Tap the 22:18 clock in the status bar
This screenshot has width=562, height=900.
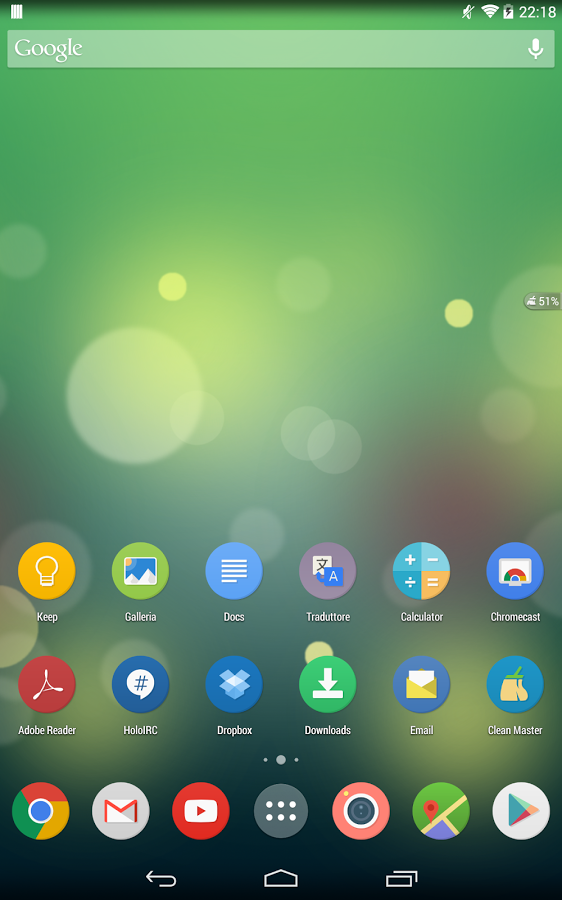coord(537,11)
